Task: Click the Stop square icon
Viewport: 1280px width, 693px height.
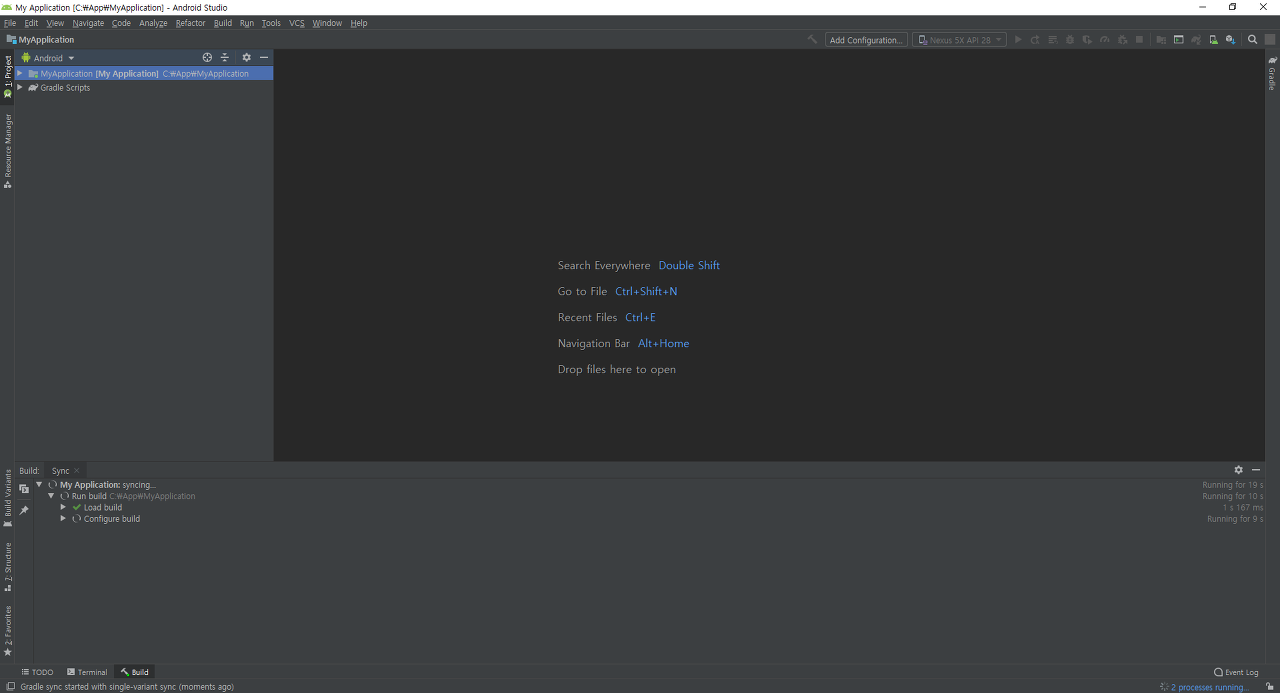Action: pos(1139,40)
